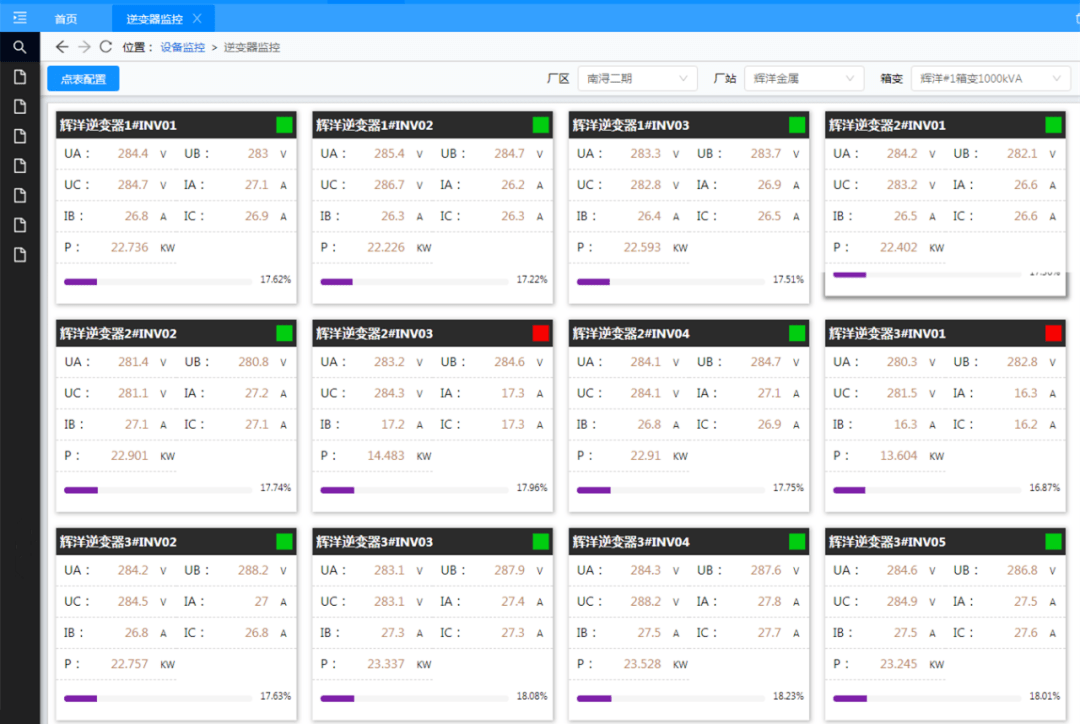Toggle the hamburger menu collapse icon

point(19,18)
